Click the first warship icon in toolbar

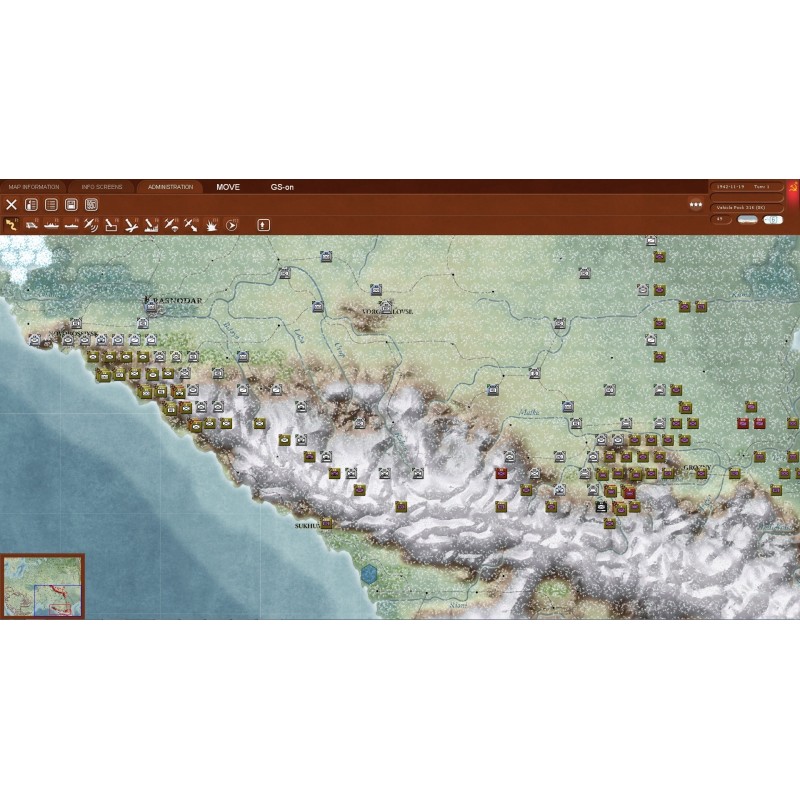(51, 225)
